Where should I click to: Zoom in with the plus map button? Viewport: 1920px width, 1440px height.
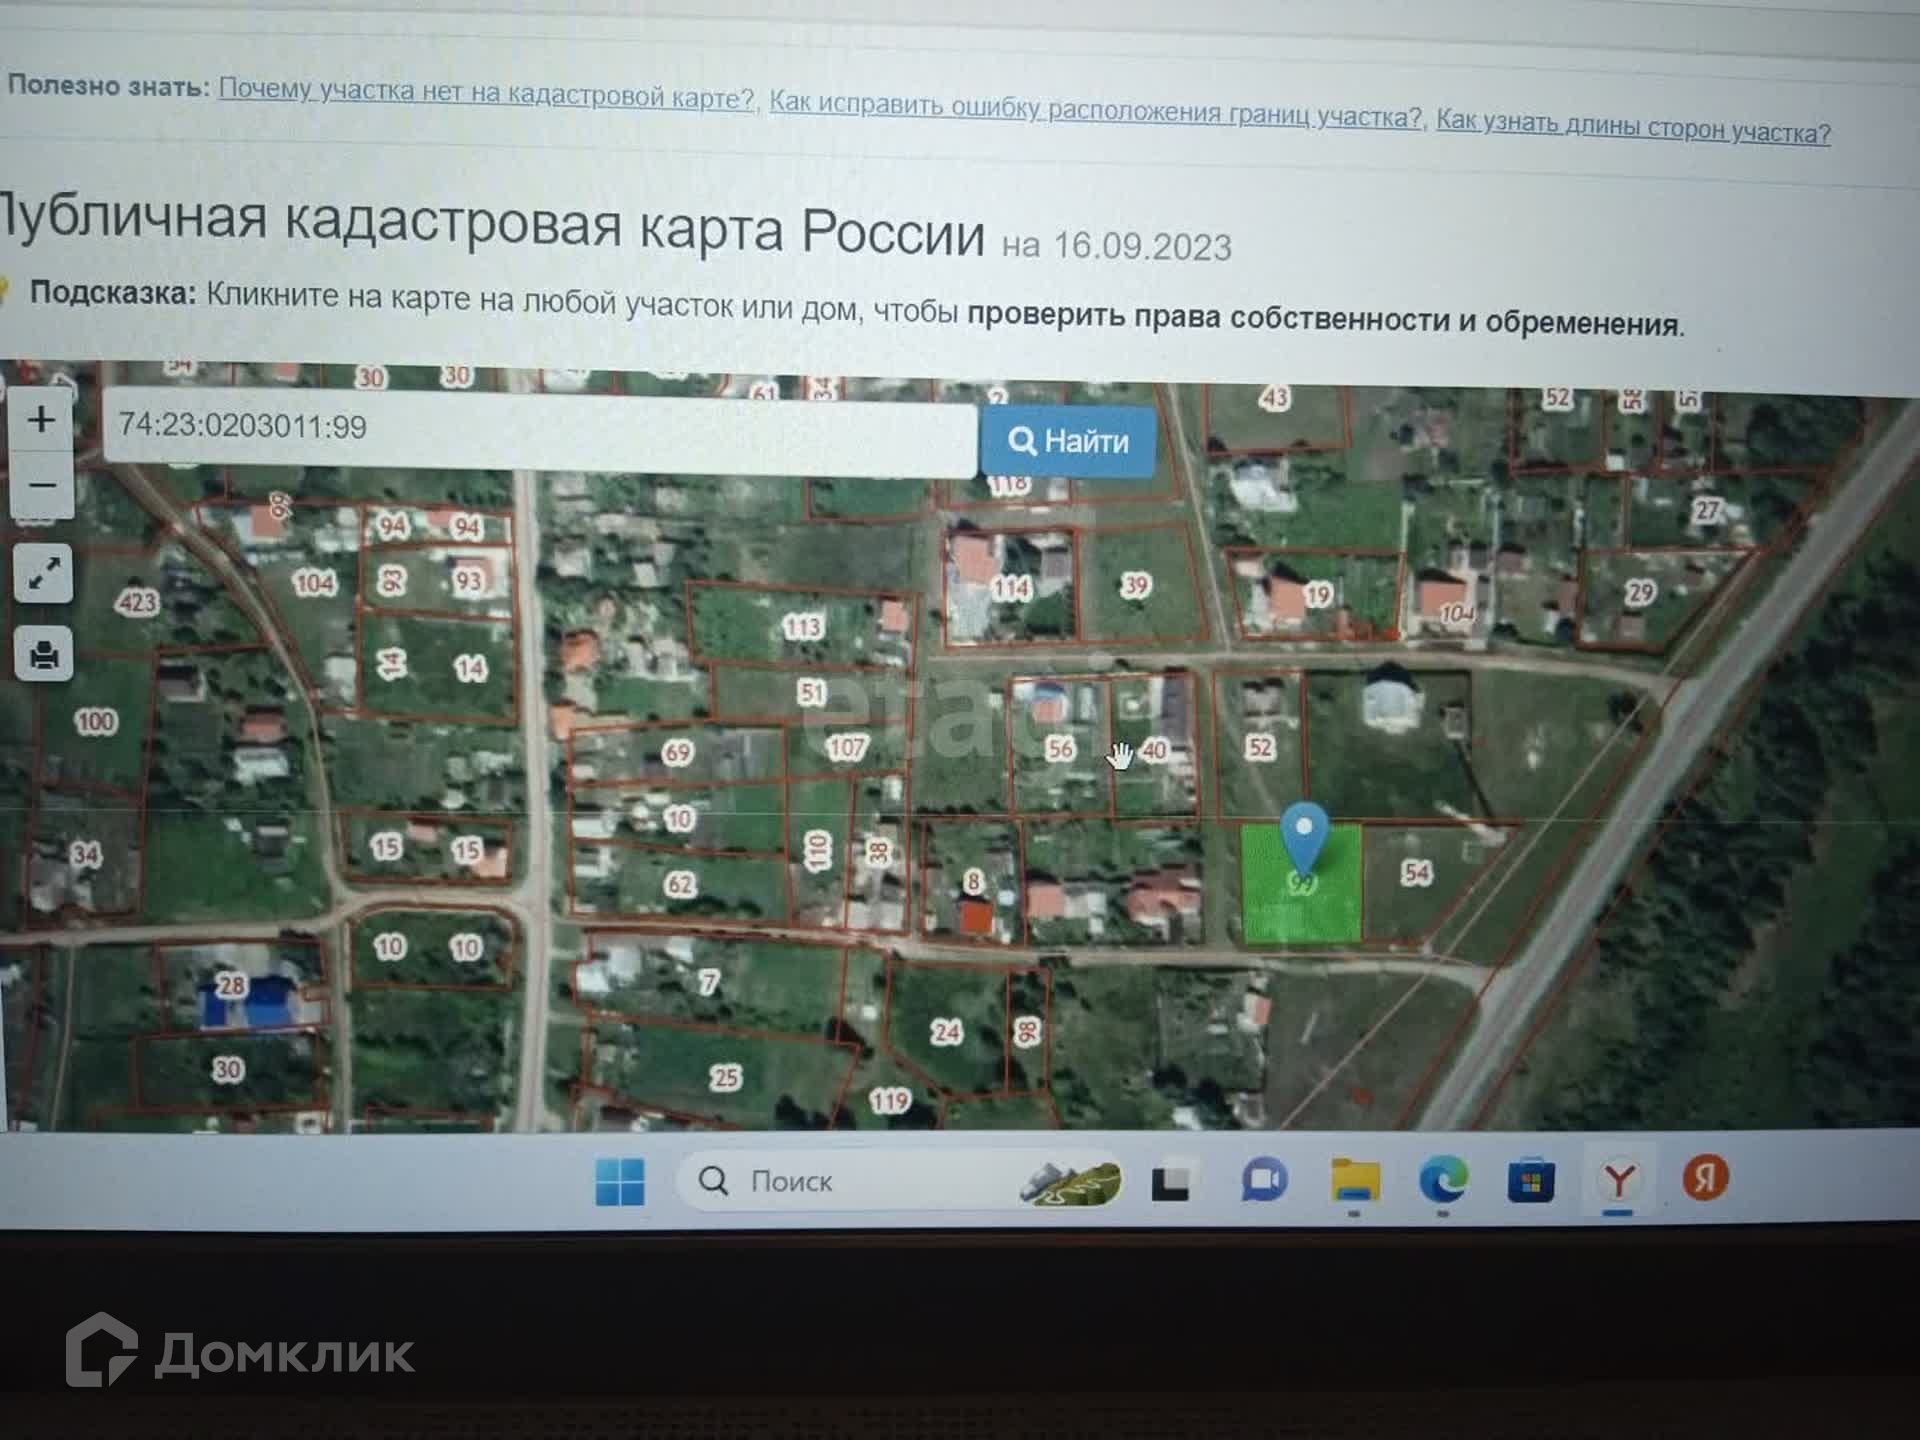pos(41,420)
